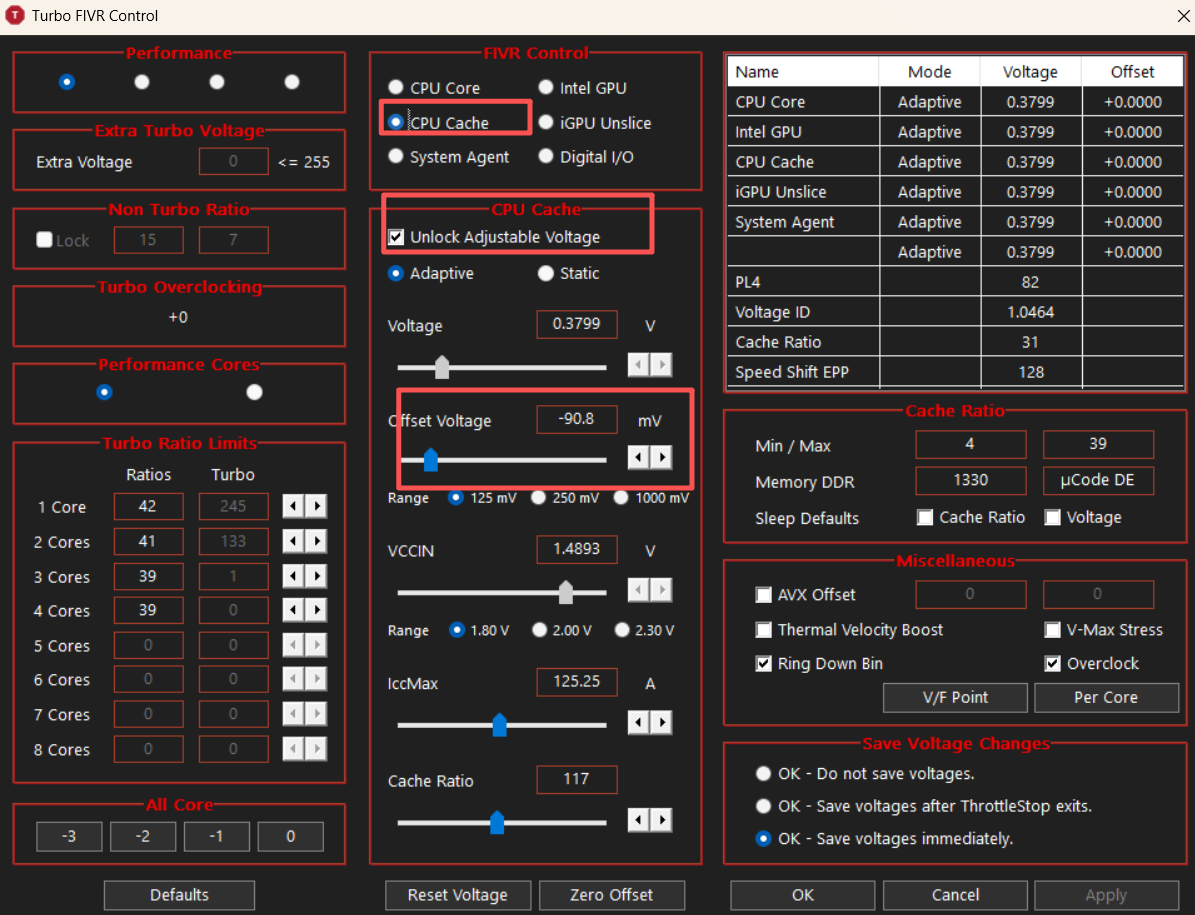Select the System Agent option
1195x915 pixels.
point(396,156)
